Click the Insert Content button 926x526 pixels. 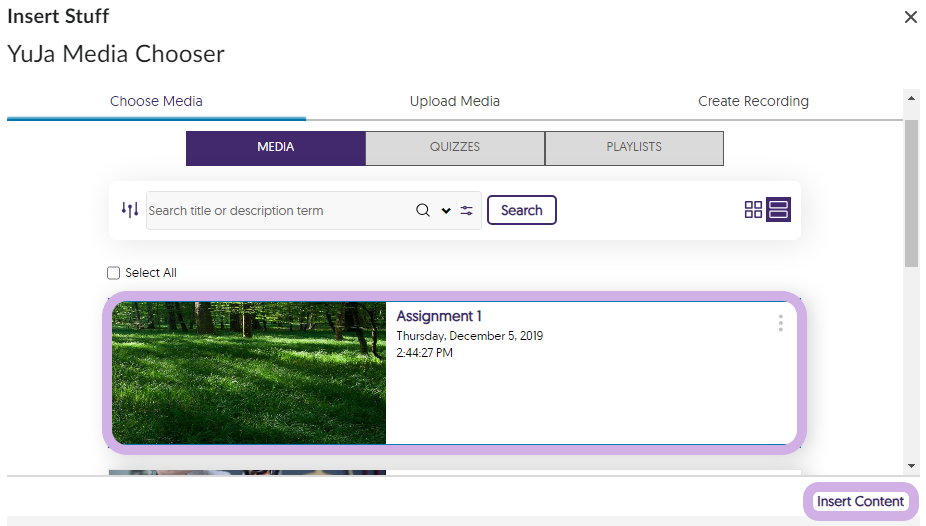point(860,501)
